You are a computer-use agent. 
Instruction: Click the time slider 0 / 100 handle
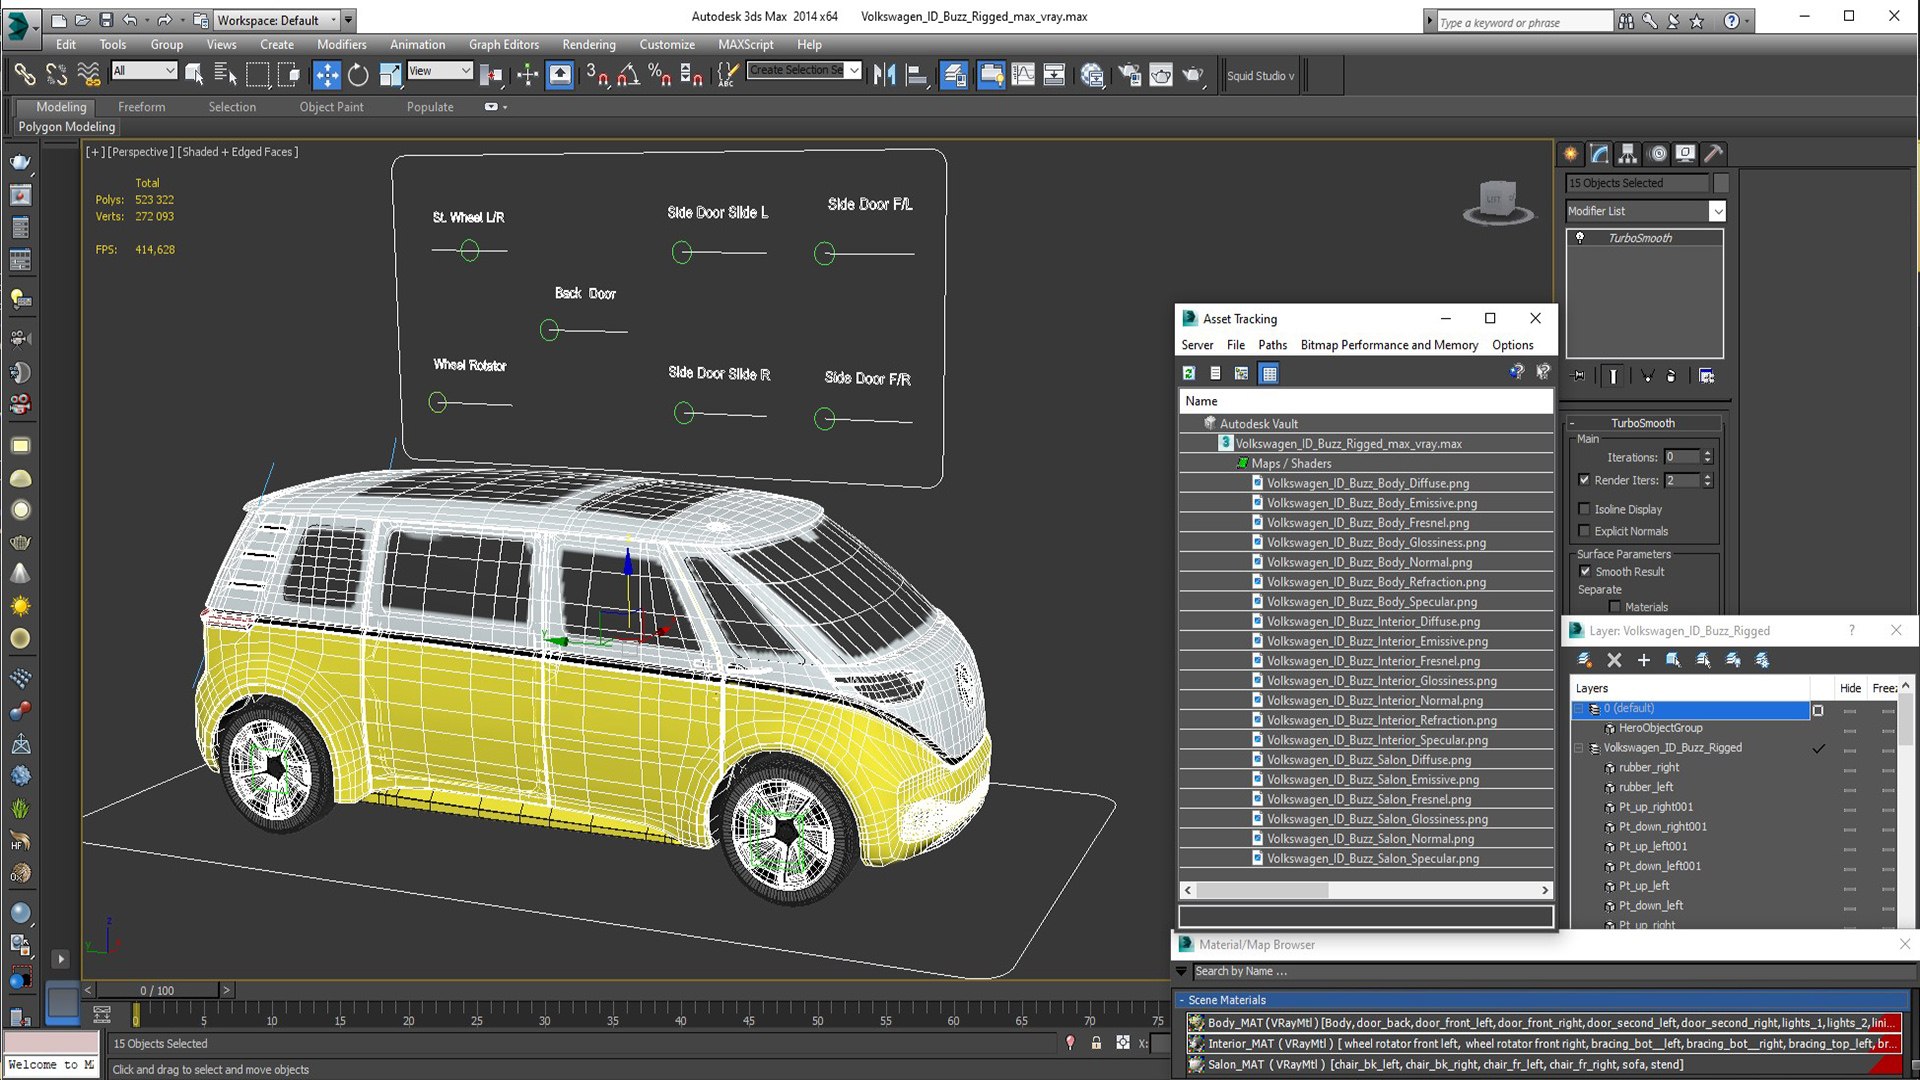click(x=157, y=990)
